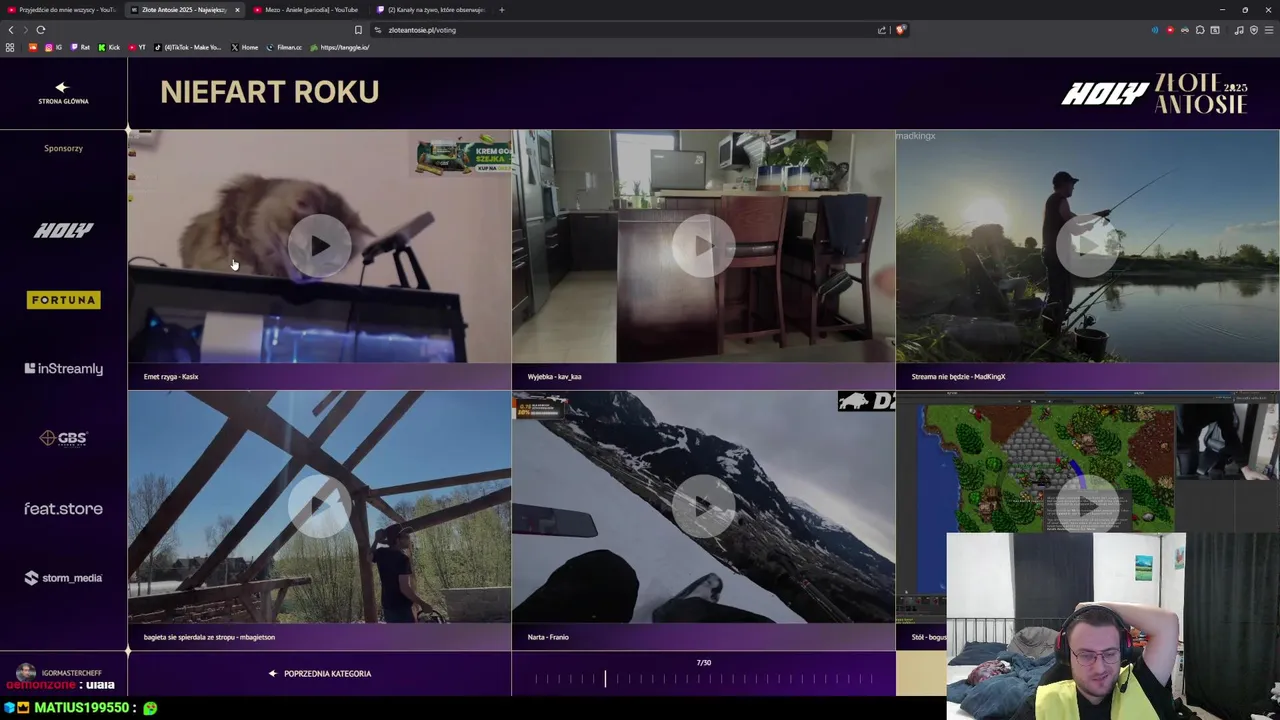
Task: Play the bagieta clip by mbagietson
Action: (x=319, y=506)
